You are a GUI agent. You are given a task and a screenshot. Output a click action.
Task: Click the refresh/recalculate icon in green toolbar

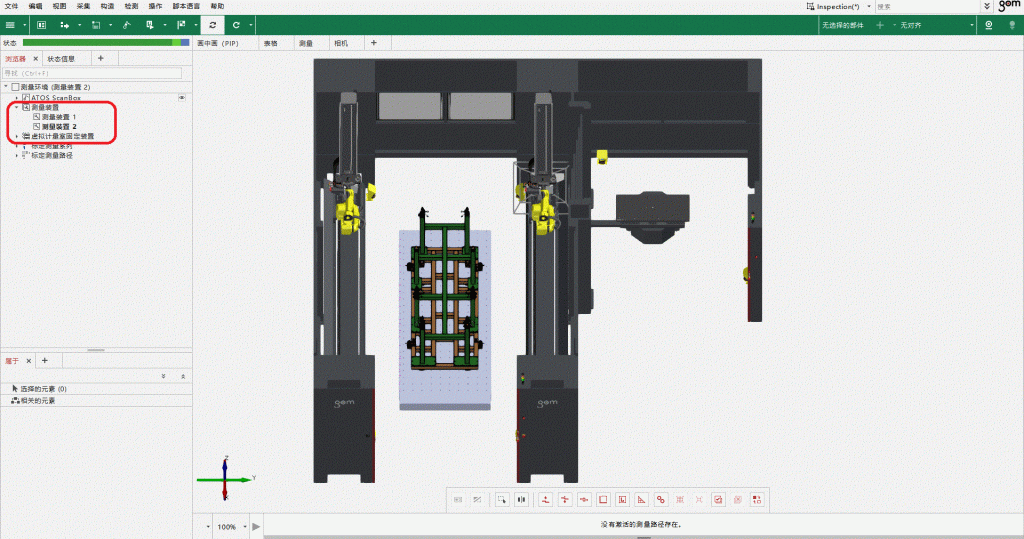(x=212, y=24)
